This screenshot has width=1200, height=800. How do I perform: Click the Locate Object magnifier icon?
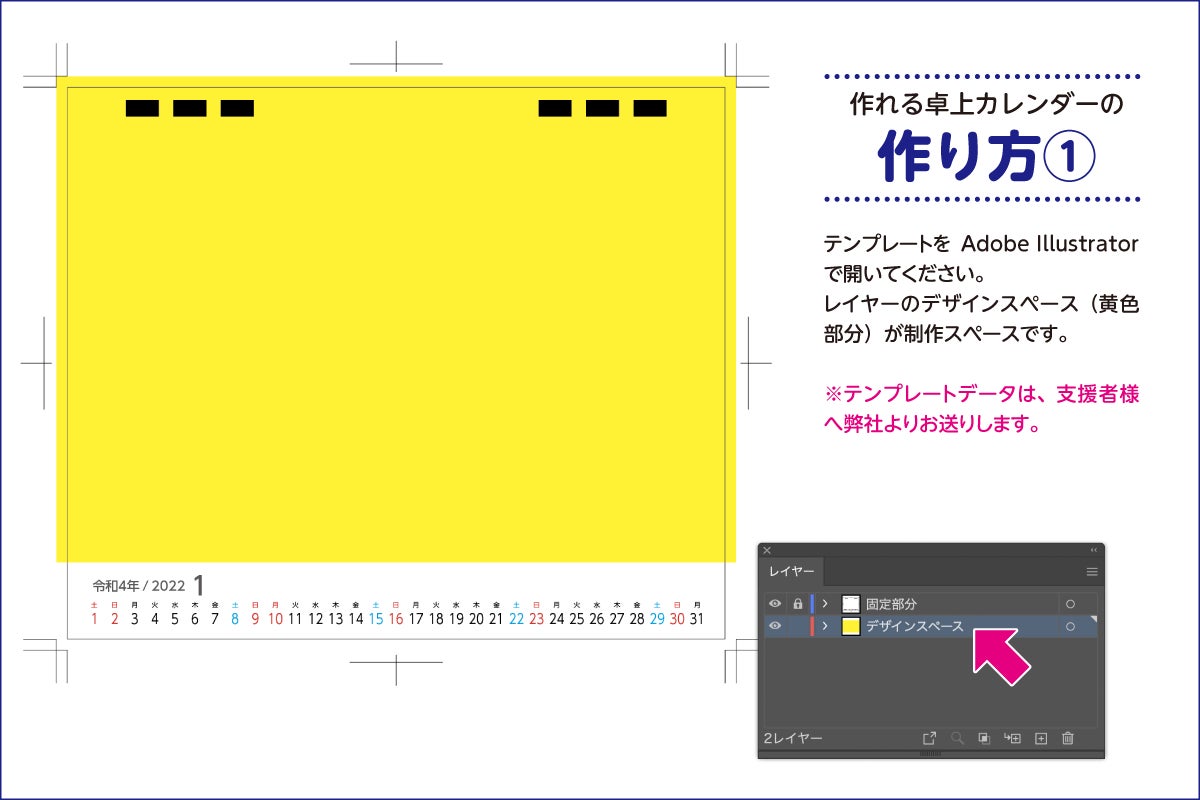pyautogui.click(x=957, y=738)
